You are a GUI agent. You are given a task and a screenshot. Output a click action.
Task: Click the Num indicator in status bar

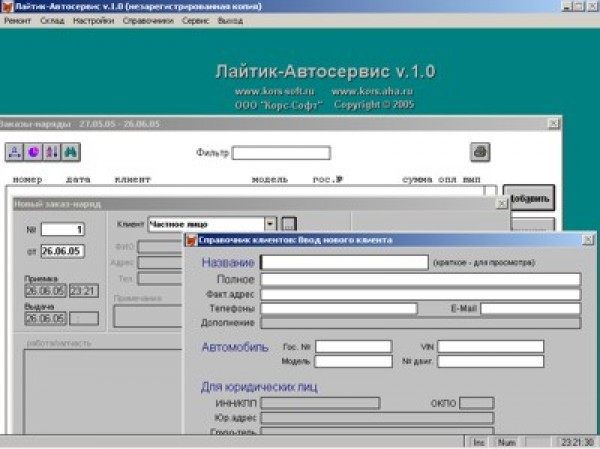(507, 442)
